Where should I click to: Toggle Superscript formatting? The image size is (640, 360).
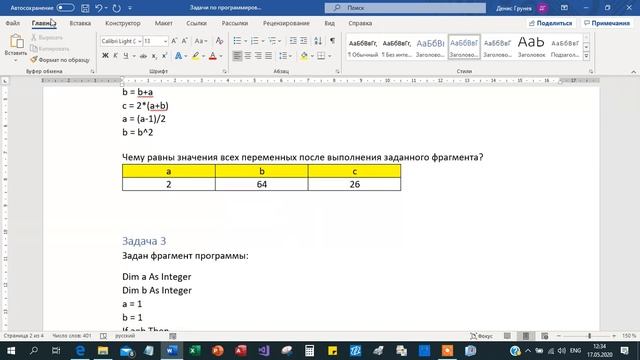164,56
